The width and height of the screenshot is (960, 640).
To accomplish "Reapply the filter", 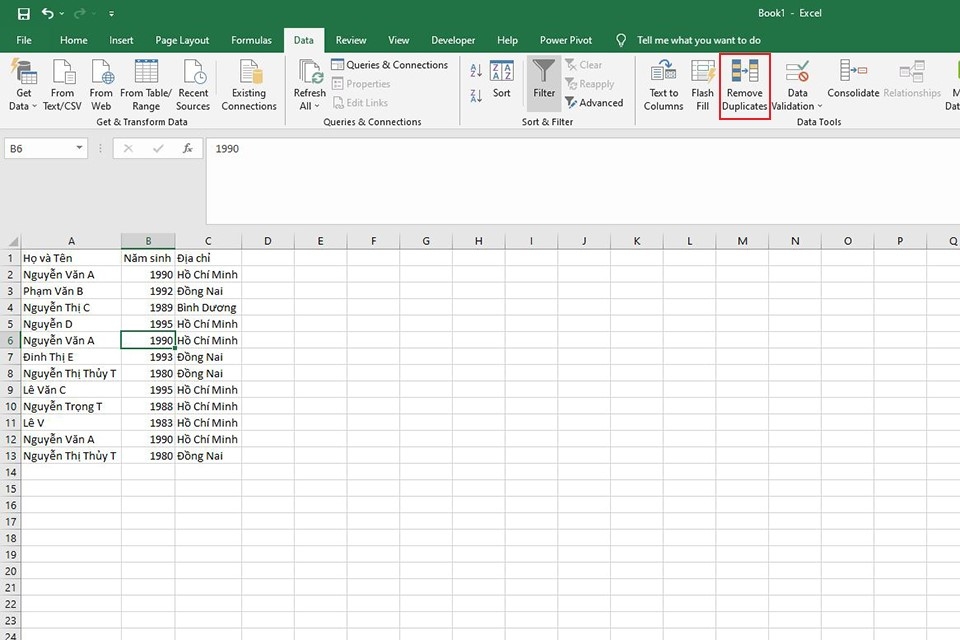I will (x=589, y=84).
